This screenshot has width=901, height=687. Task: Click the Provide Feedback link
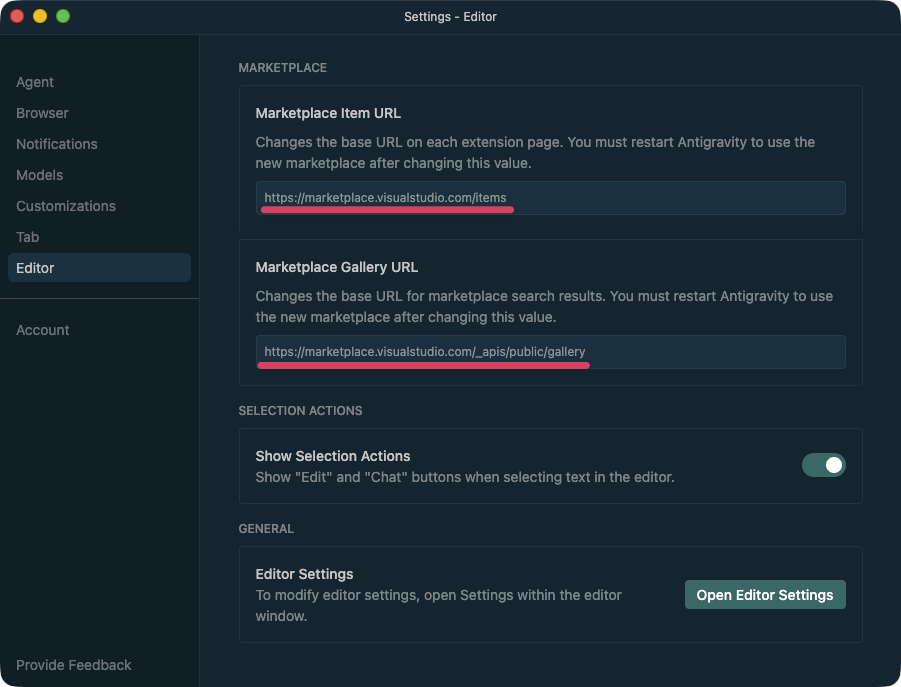point(74,665)
